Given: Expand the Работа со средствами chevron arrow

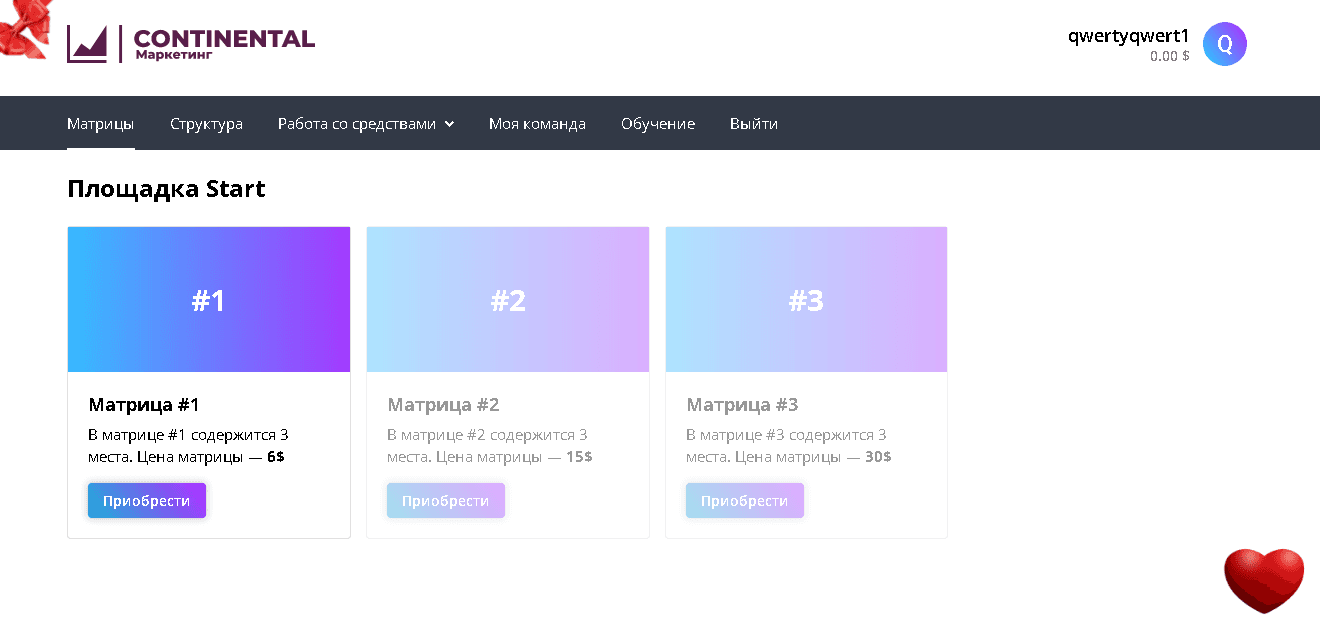Looking at the screenshot, I should coord(450,124).
